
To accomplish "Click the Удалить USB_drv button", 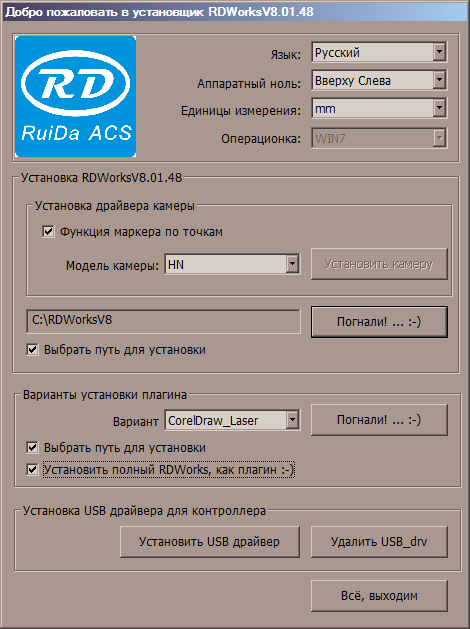I will [x=379, y=542].
